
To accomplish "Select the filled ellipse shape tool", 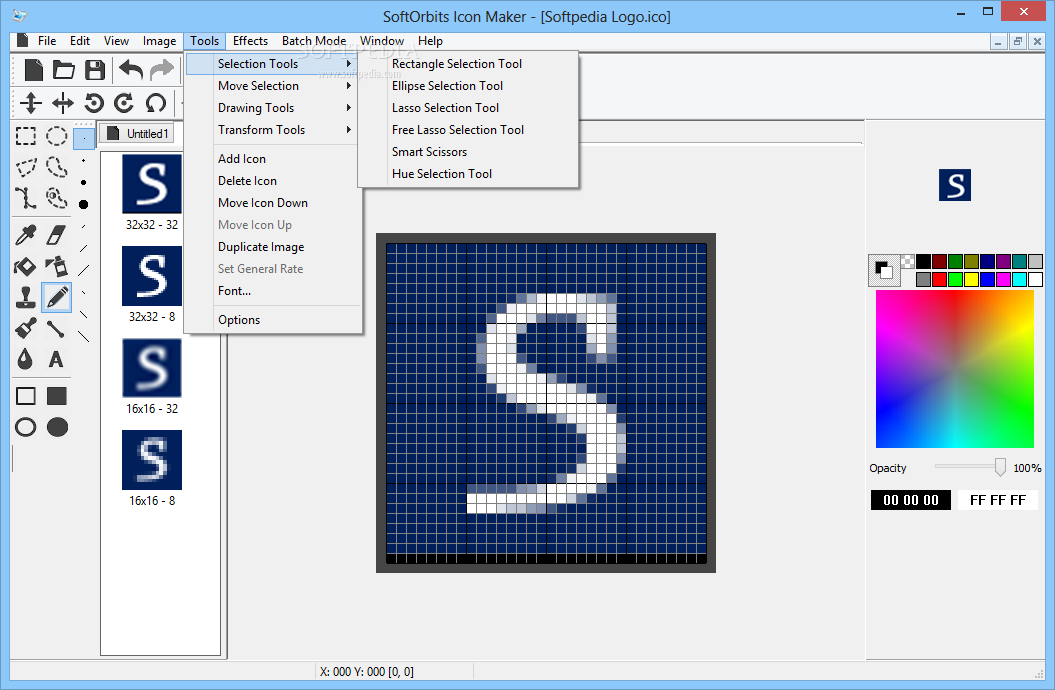I will click(x=57, y=427).
